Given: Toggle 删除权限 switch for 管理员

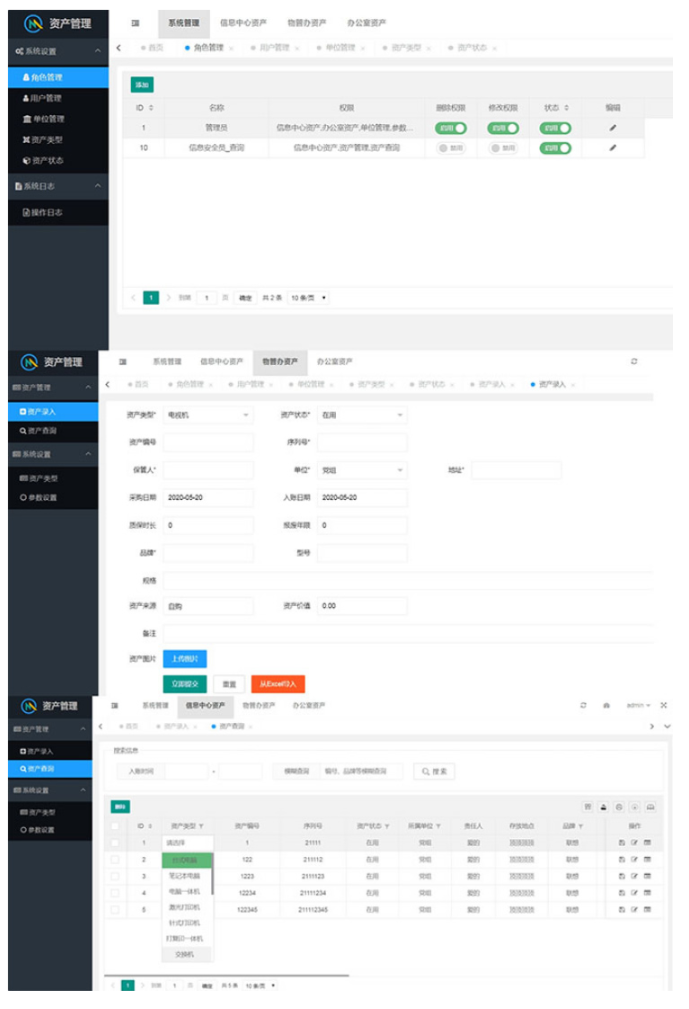Looking at the screenshot, I should pyautogui.click(x=451, y=128).
